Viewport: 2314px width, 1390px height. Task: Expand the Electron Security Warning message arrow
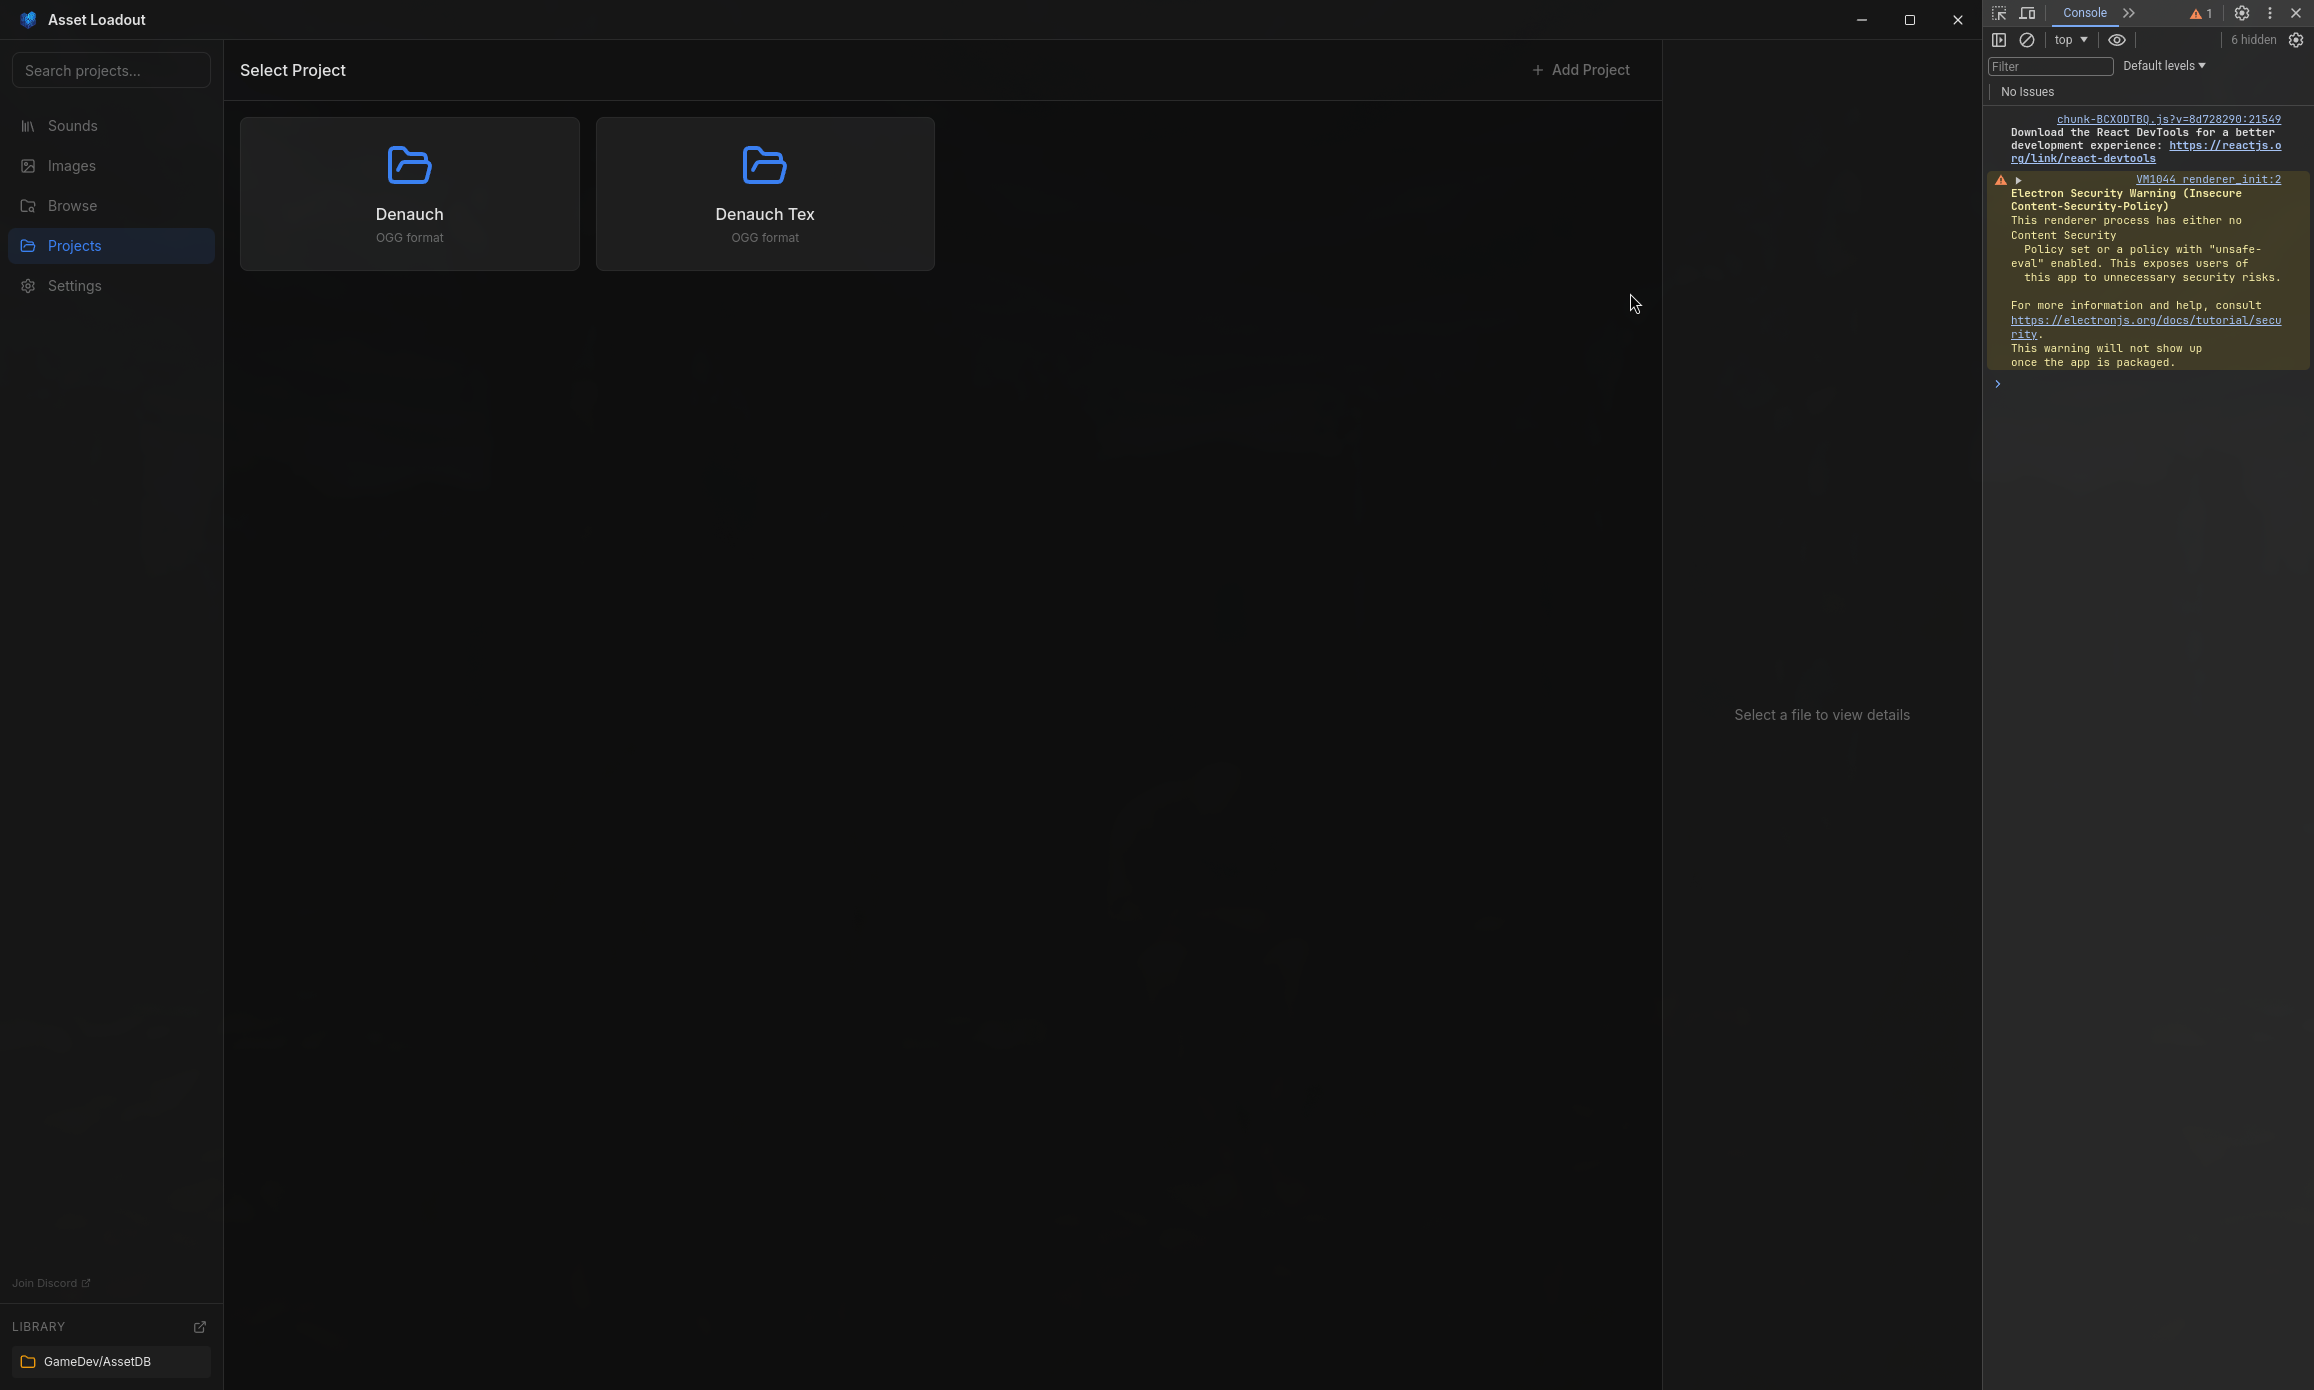click(x=2018, y=180)
